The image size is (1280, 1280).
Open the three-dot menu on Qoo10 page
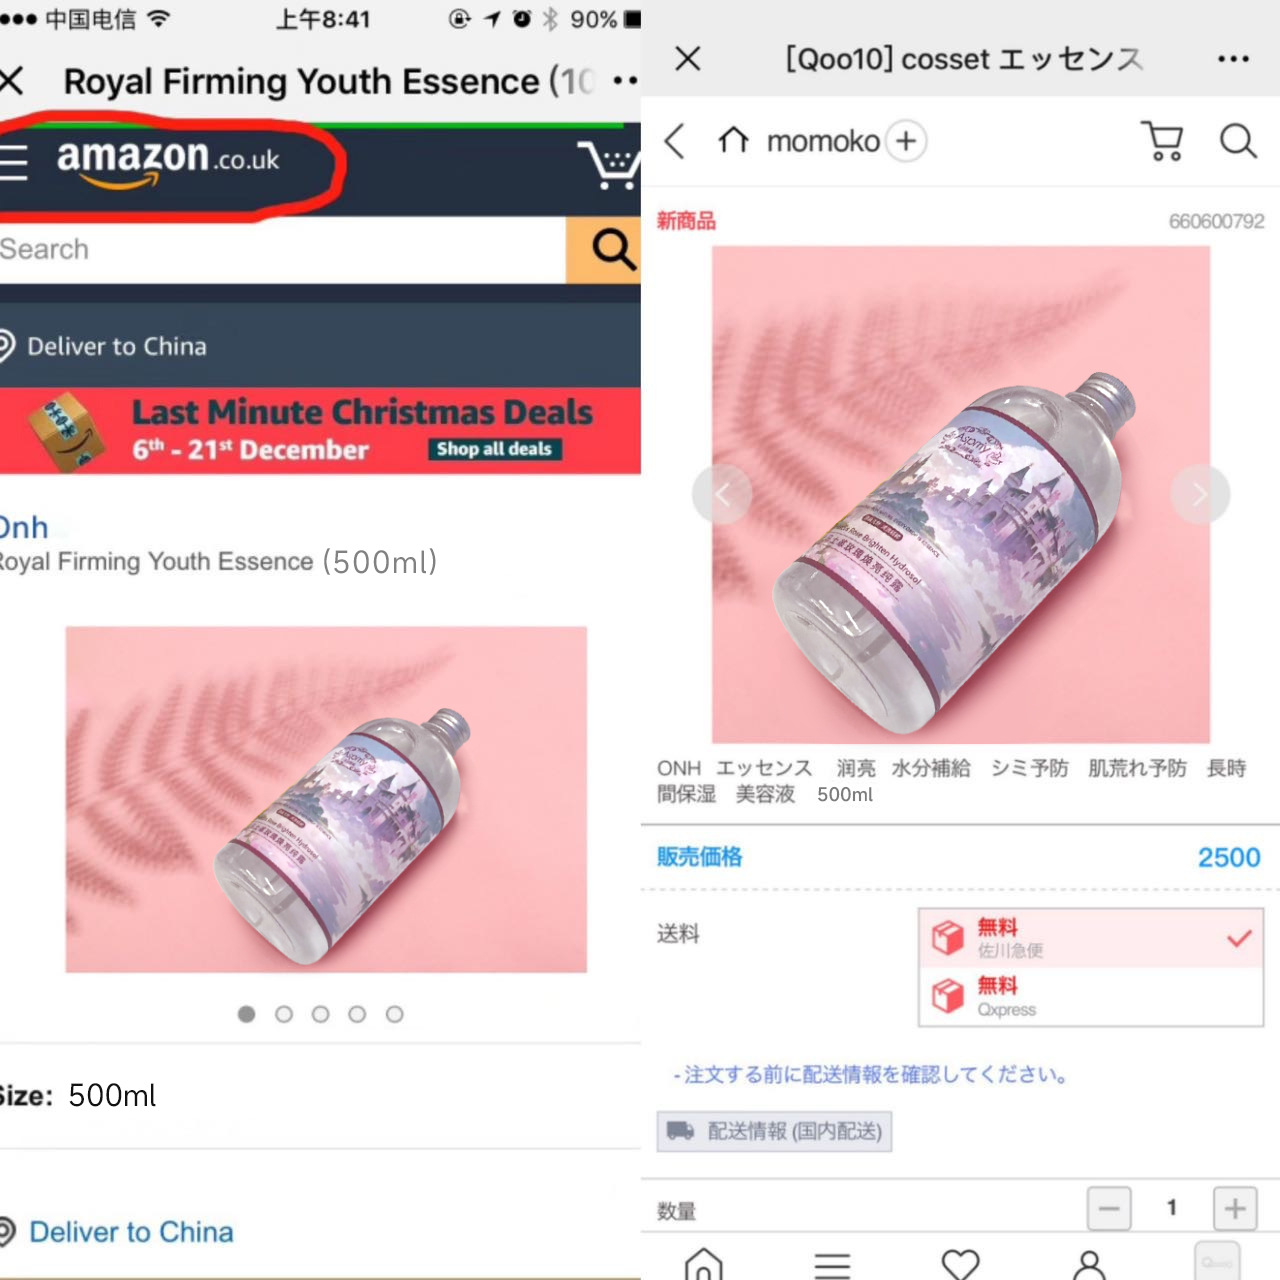(x=1233, y=59)
